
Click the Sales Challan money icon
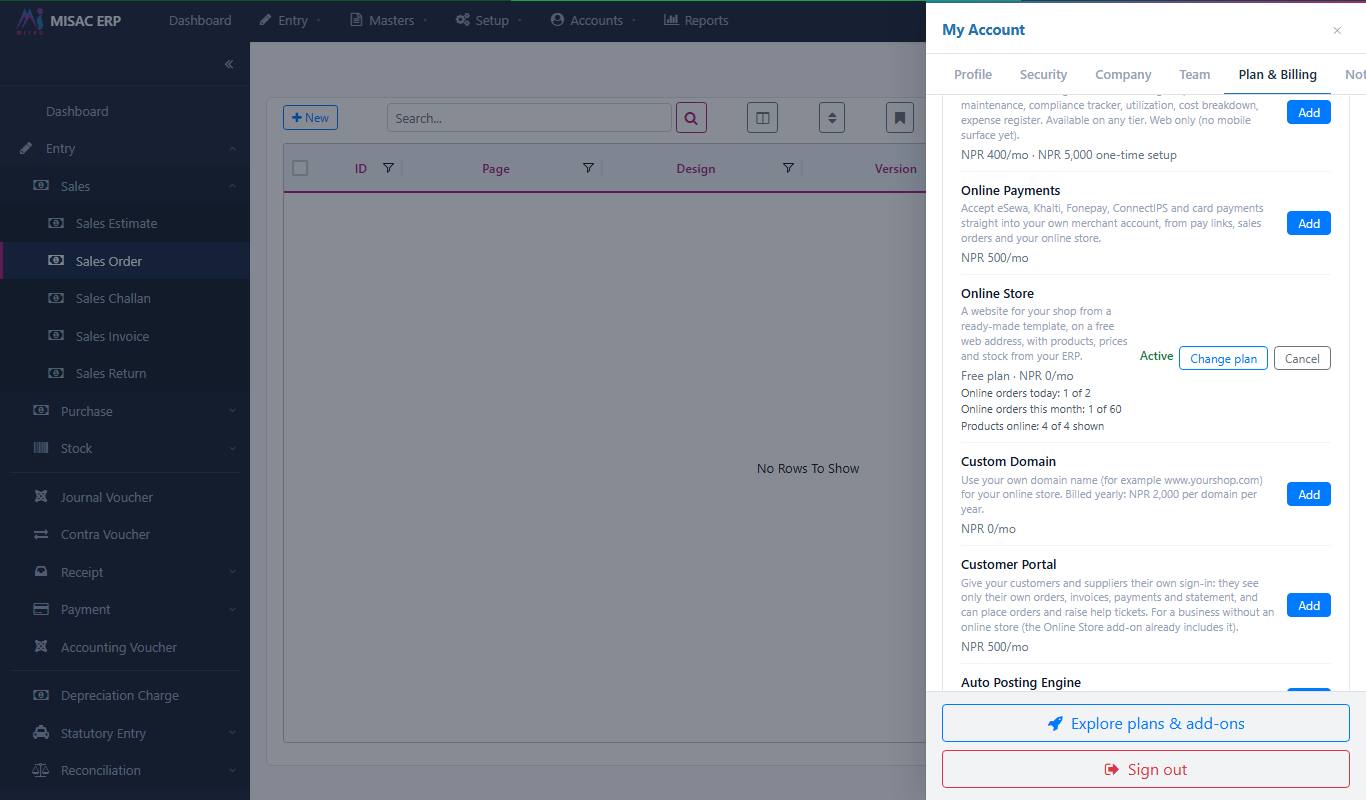[56, 298]
